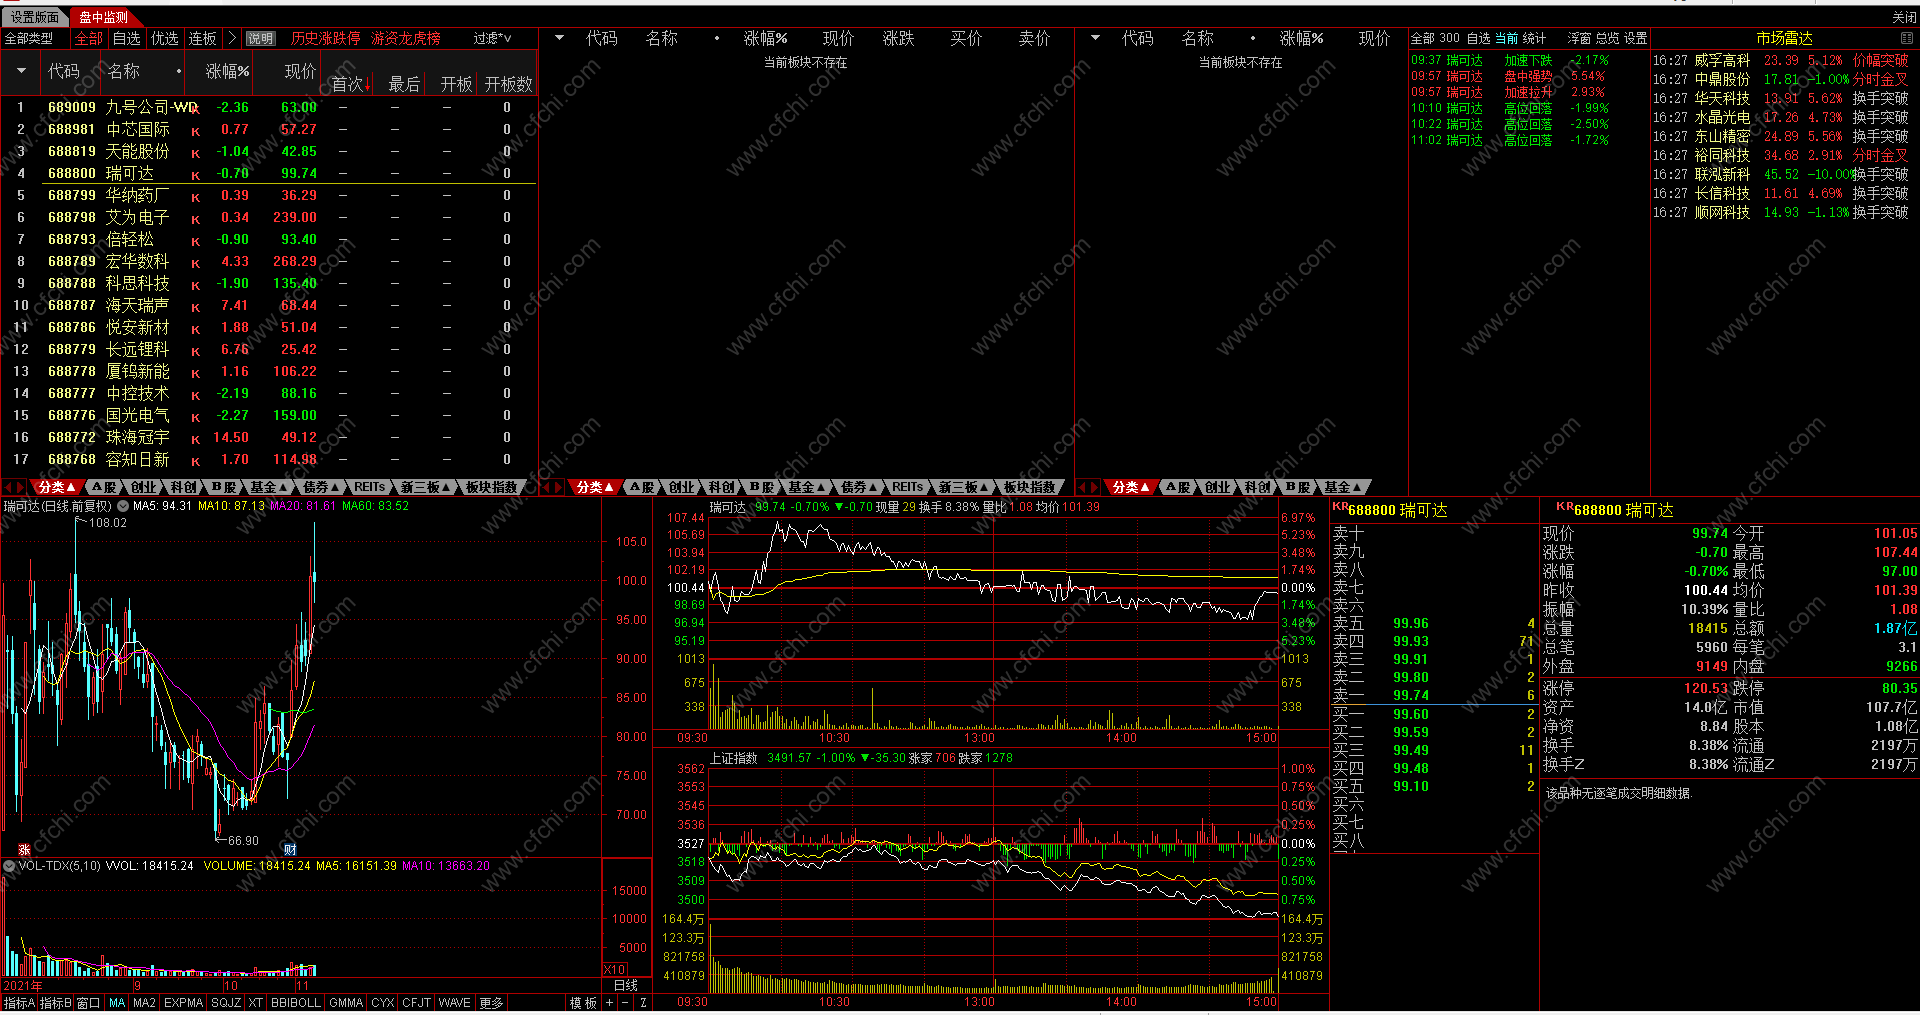Click the Z button below the K-line chart
This screenshot has width=1920, height=1015.
643,1002
